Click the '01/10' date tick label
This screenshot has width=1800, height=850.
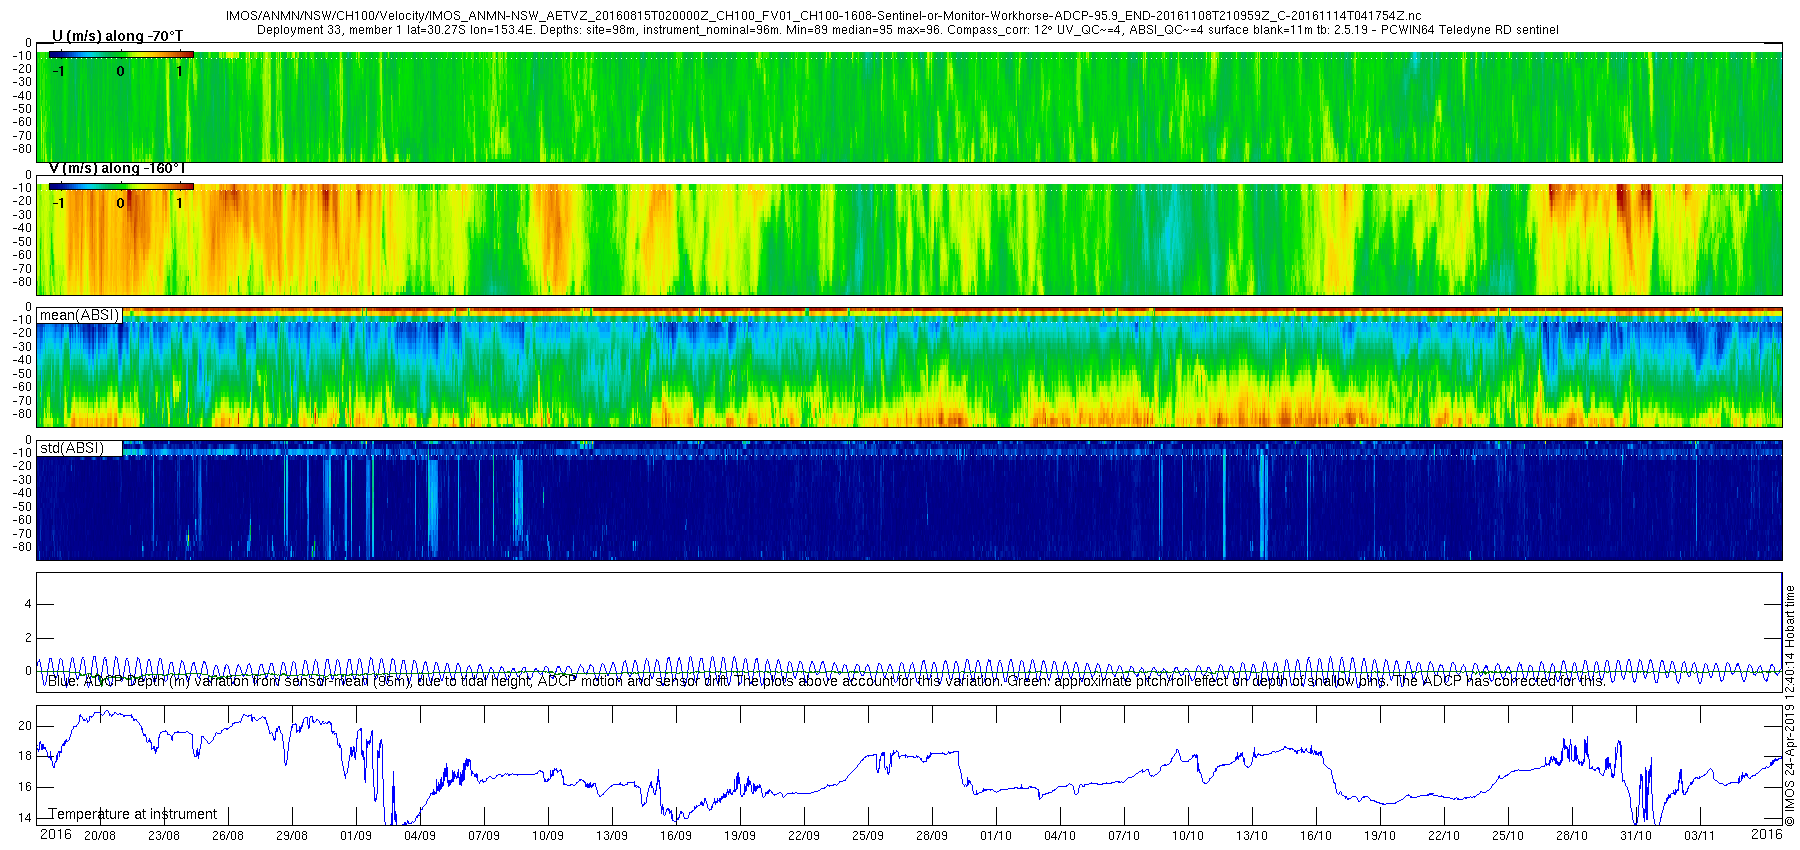pos(996,836)
